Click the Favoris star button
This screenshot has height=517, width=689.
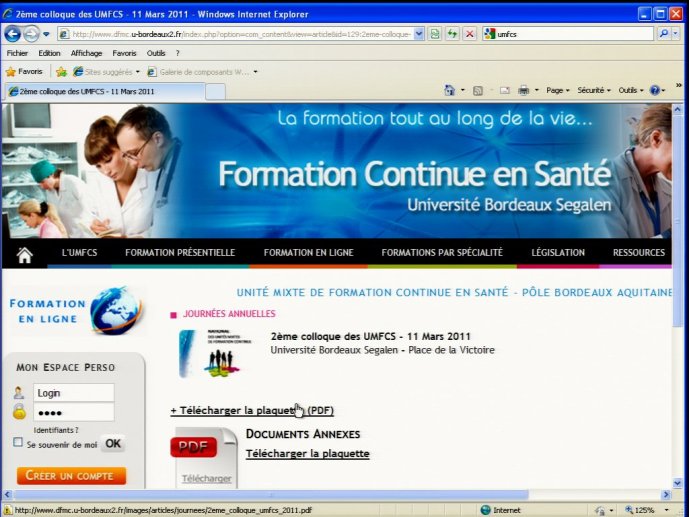click(24, 71)
